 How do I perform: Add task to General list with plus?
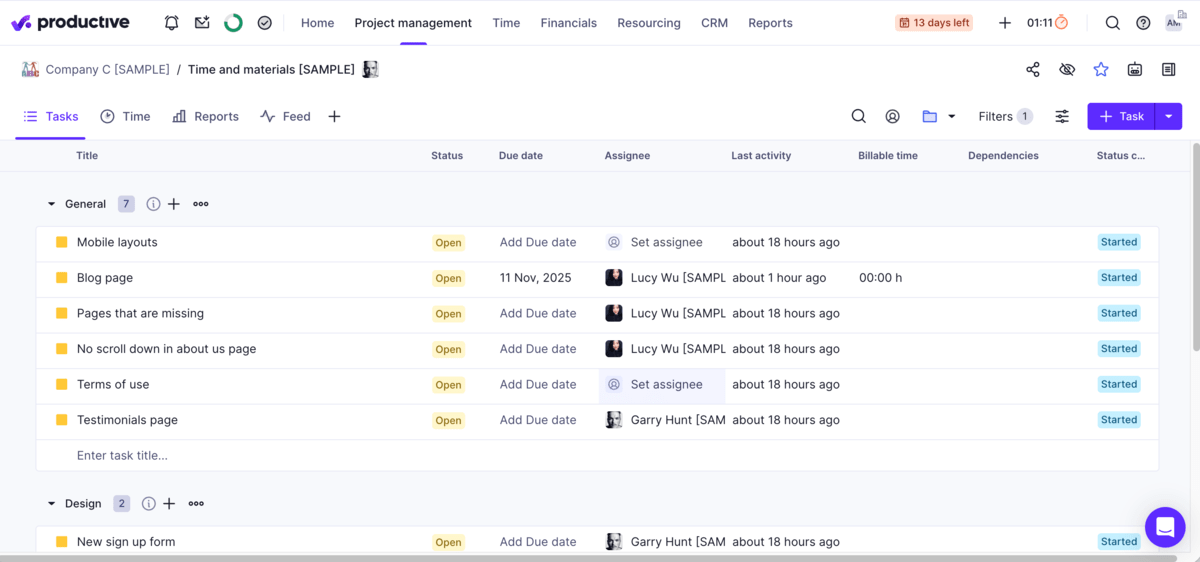(x=173, y=204)
